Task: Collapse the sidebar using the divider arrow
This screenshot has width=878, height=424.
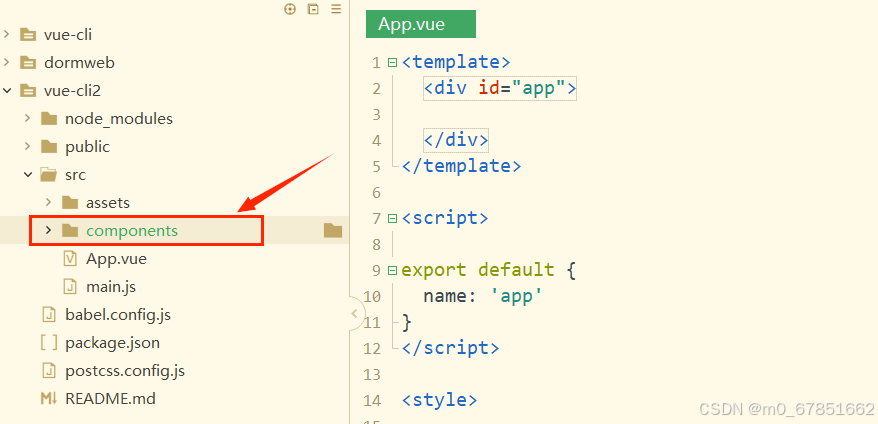Action: point(354,313)
